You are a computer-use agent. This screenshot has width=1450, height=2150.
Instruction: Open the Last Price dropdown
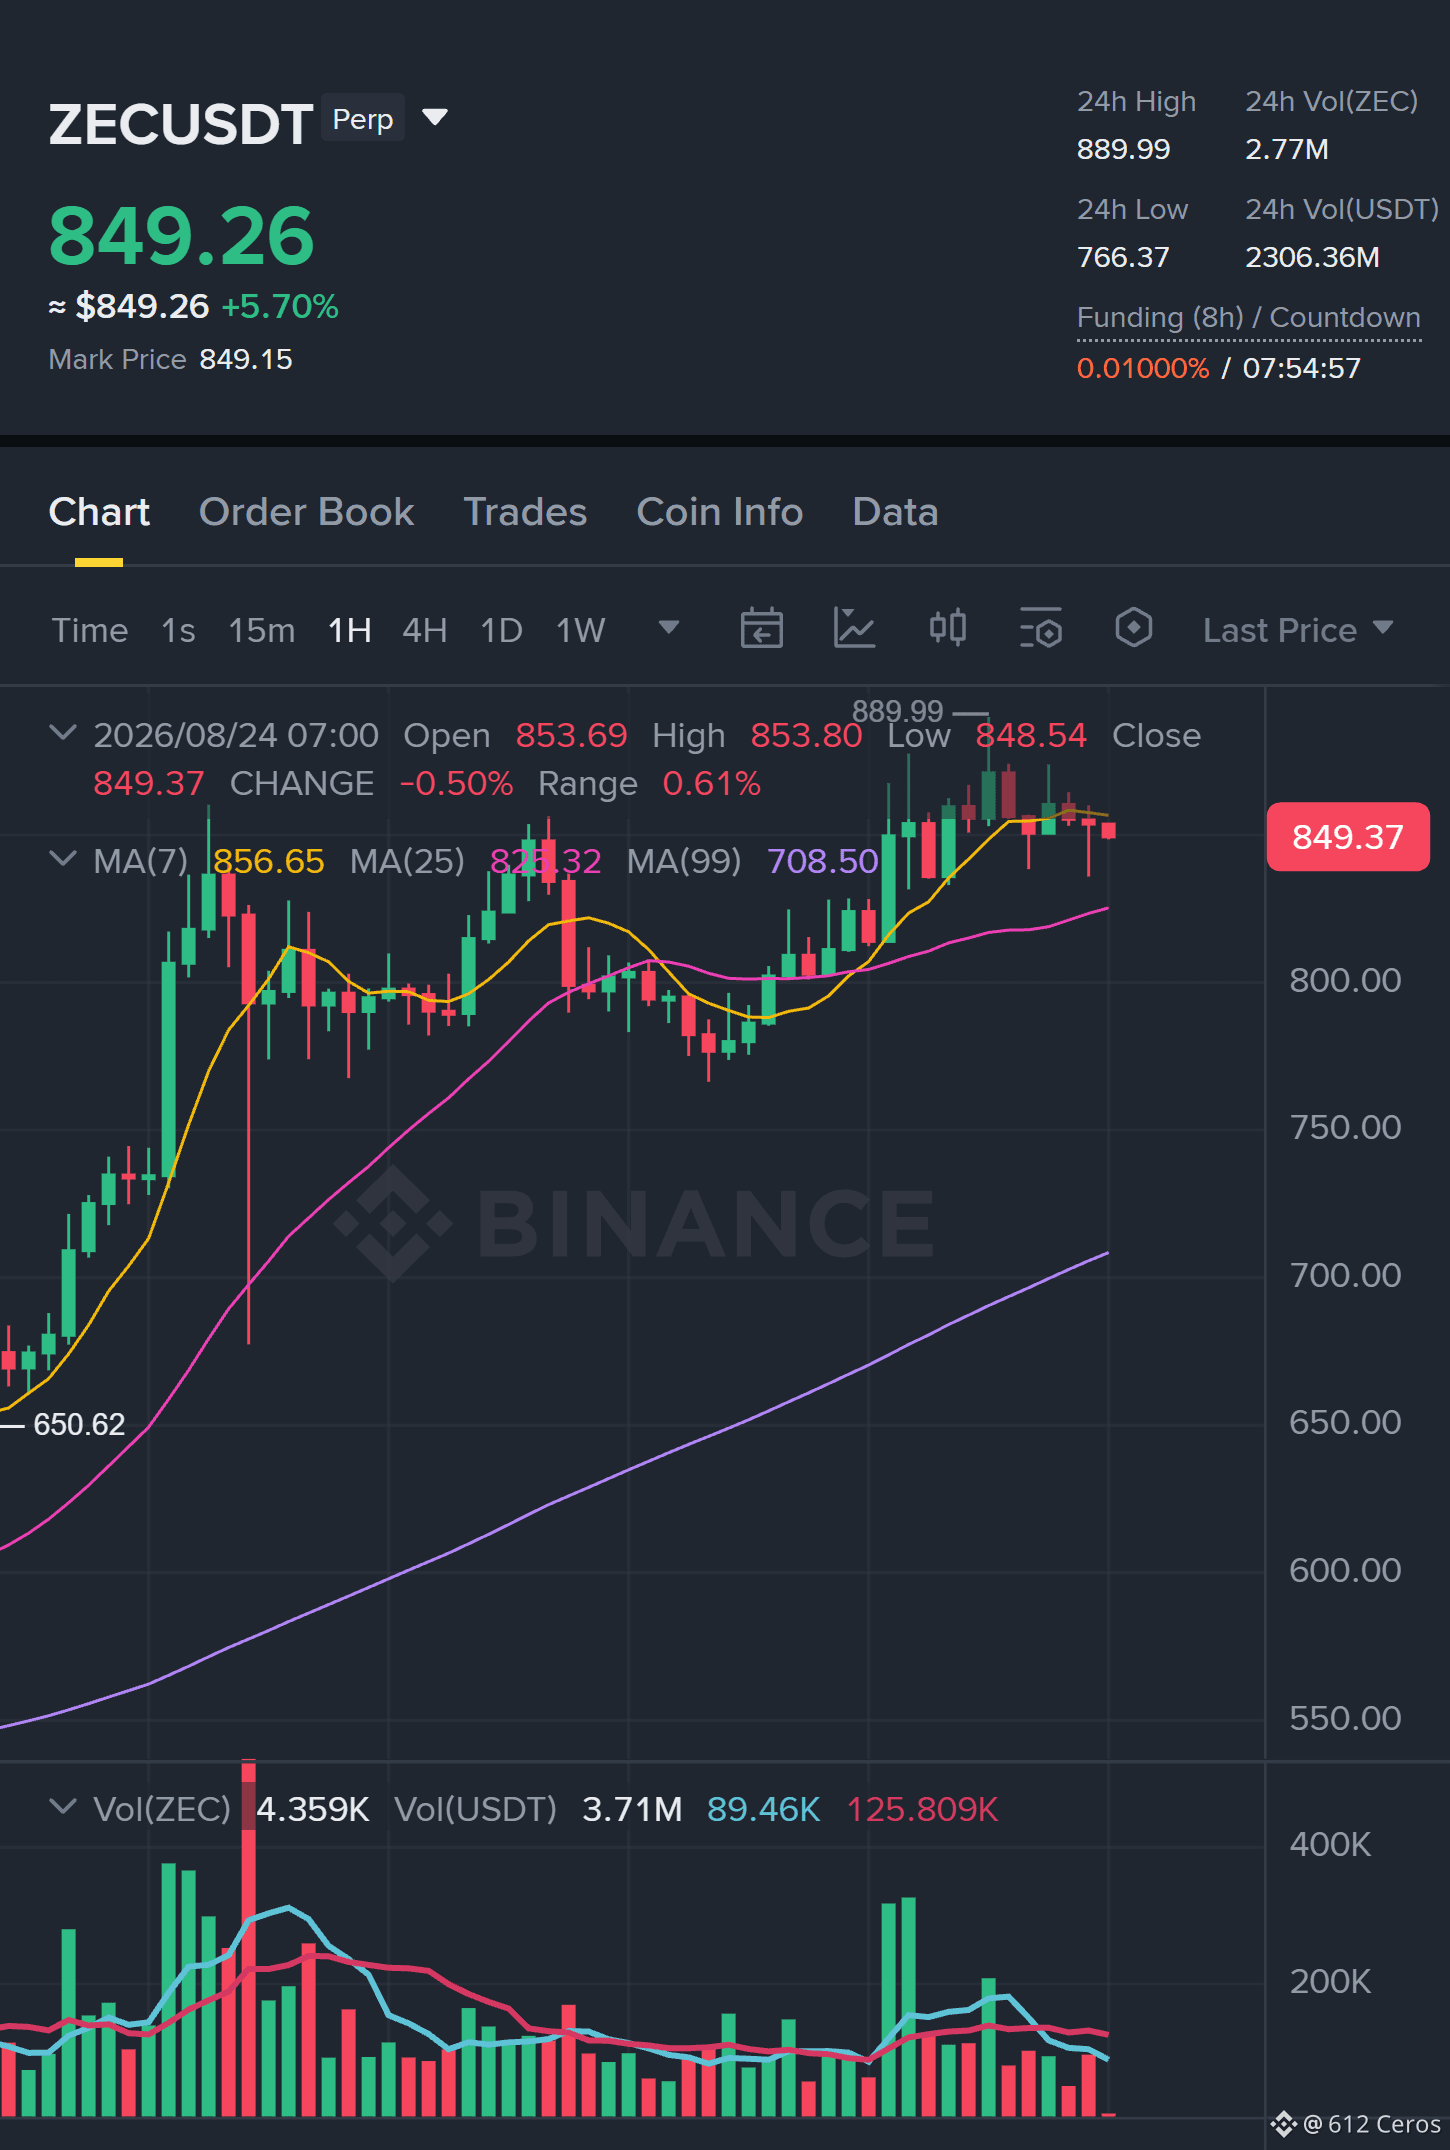tap(1298, 630)
